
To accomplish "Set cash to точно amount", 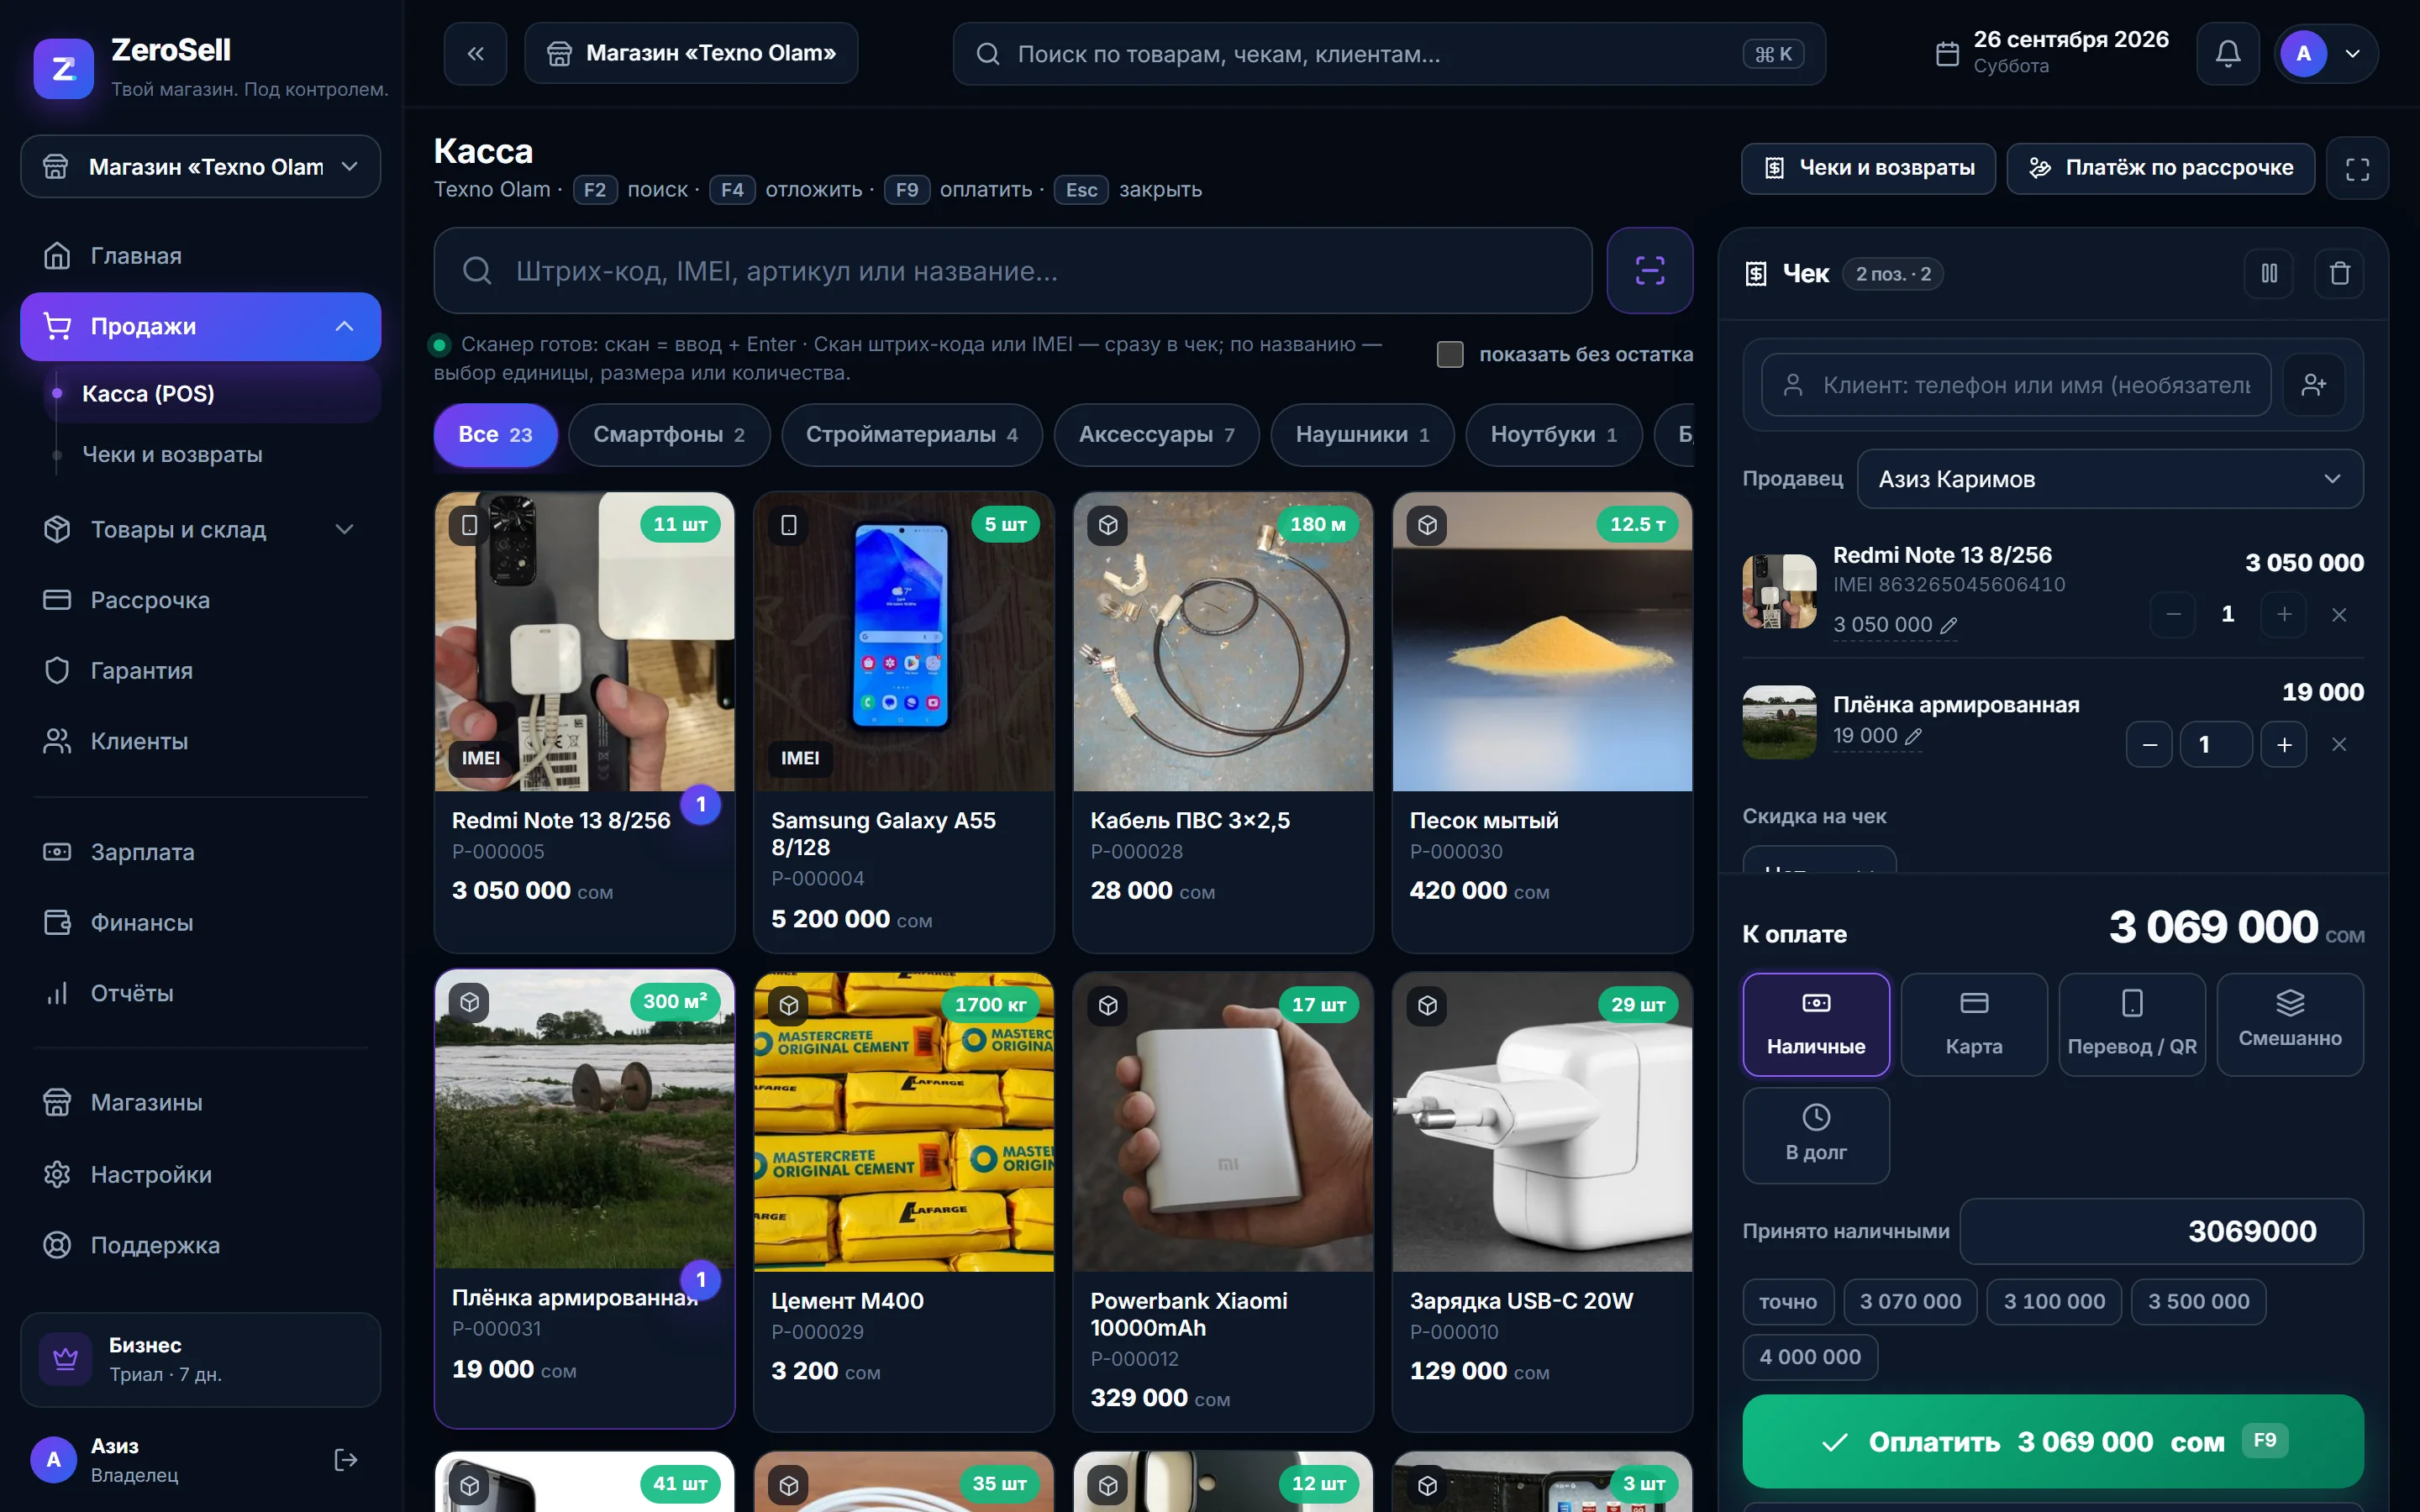I will (x=1788, y=1302).
